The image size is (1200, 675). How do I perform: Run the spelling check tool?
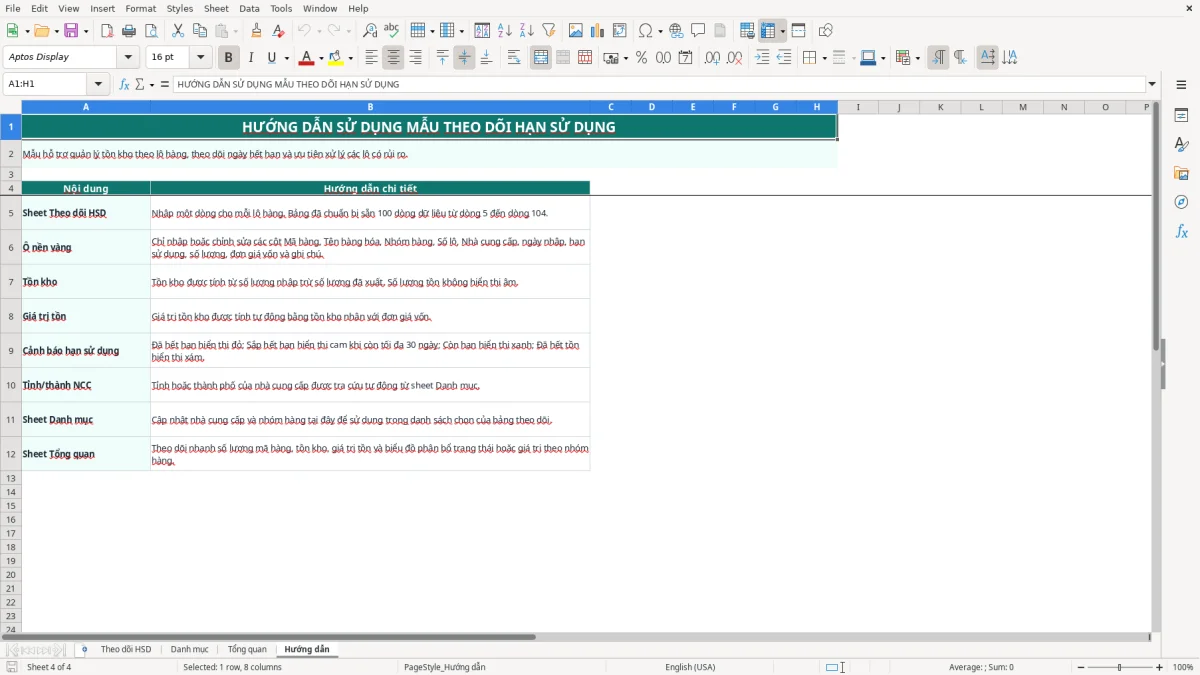click(392, 31)
